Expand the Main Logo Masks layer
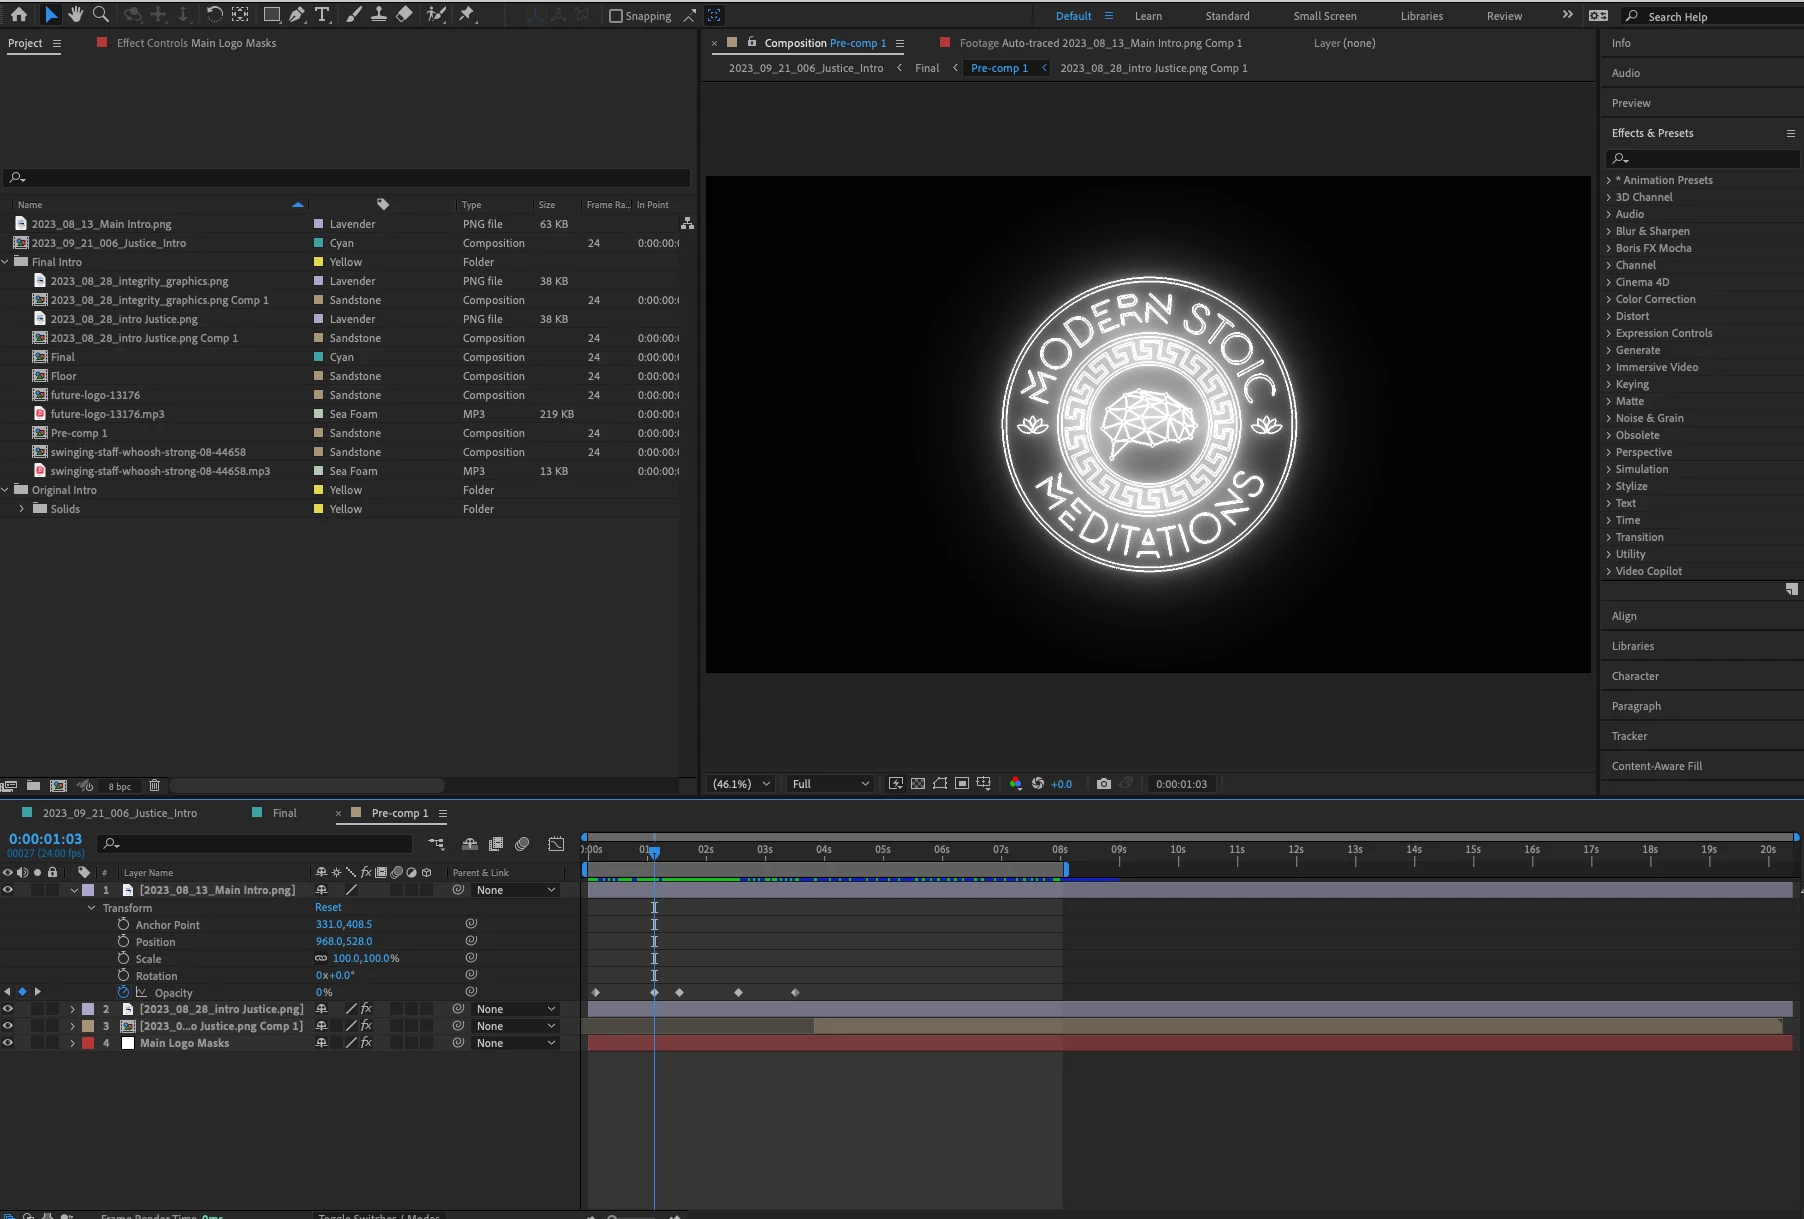1804x1219 pixels. pos(72,1043)
